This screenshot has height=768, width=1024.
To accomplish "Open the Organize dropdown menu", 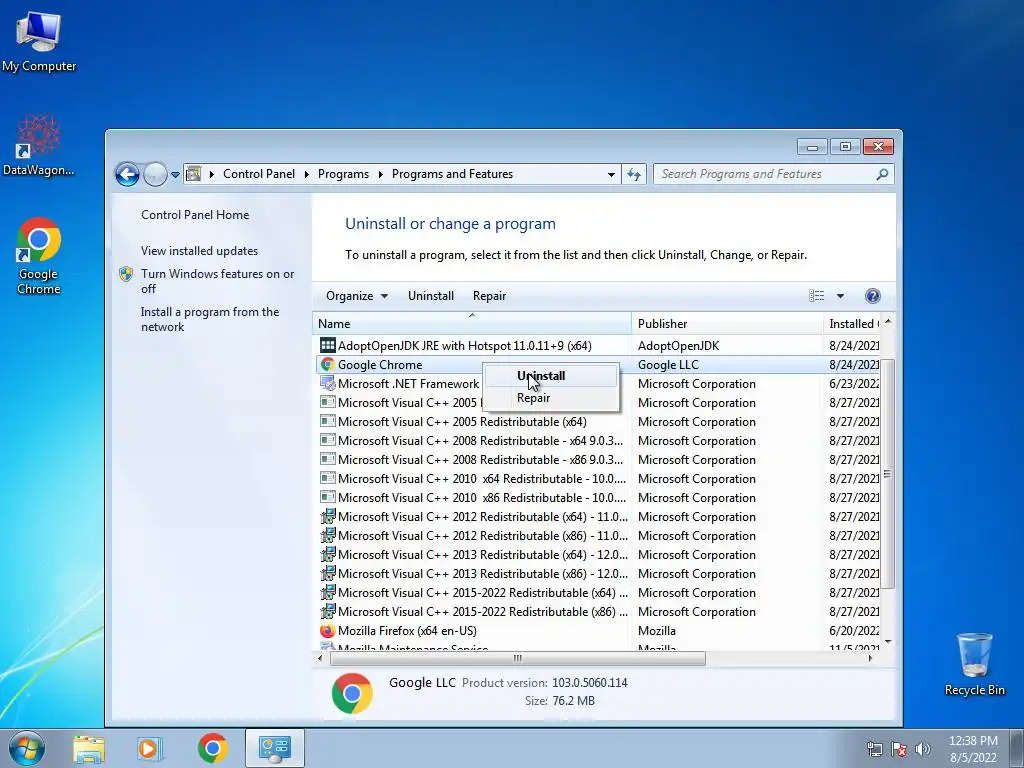I will pyautogui.click(x=357, y=296).
